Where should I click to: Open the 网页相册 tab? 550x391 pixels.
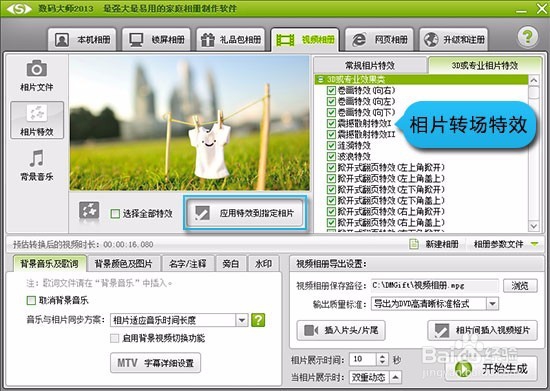click(x=379, y=39)
